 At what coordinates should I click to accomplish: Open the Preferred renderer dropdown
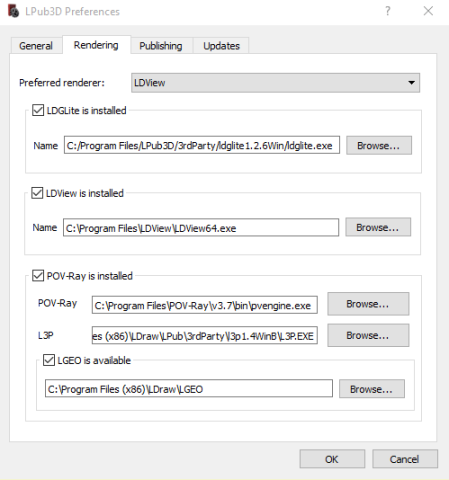point(275,83)
